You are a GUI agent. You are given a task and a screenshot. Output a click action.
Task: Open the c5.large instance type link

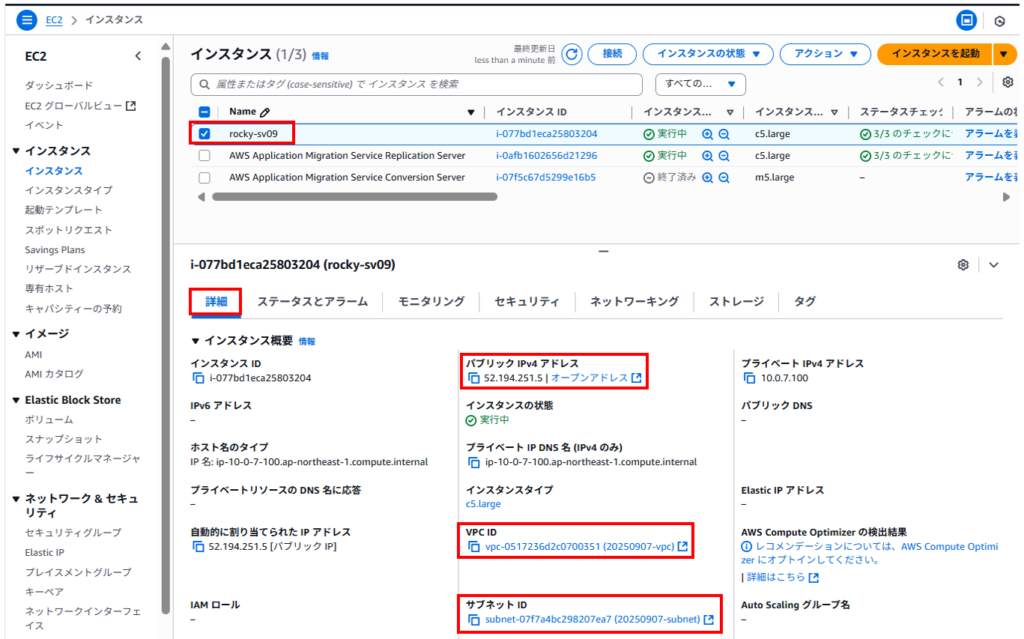[483, 504]
